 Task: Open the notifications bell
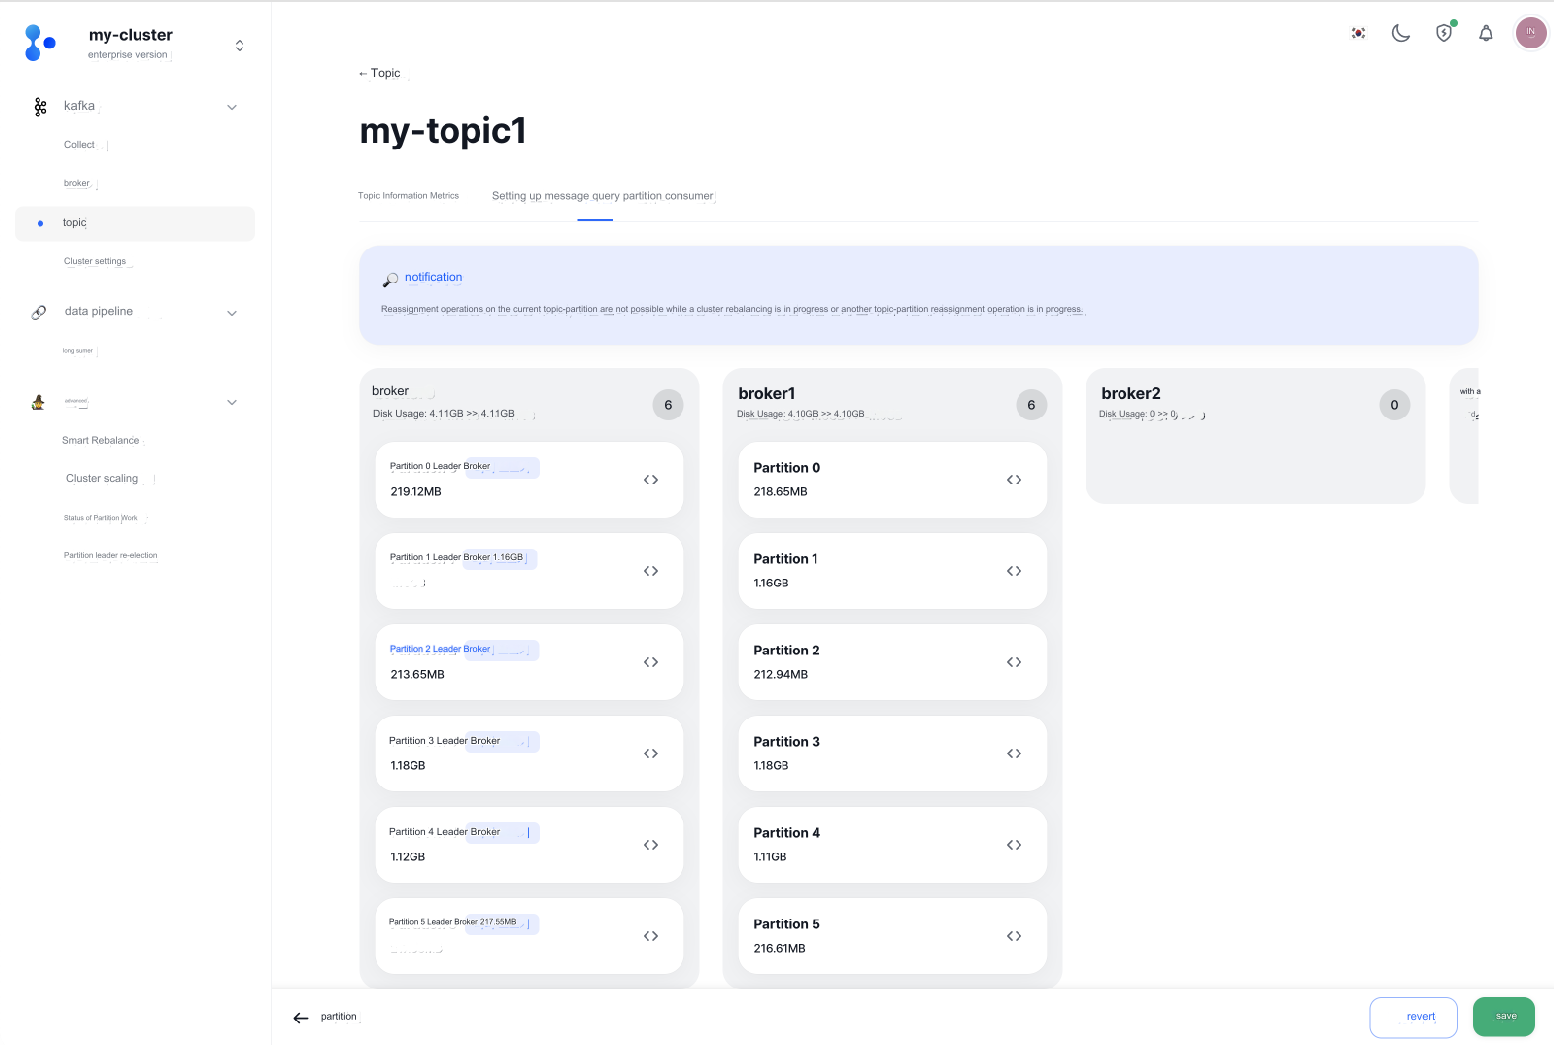point(1486,33)
